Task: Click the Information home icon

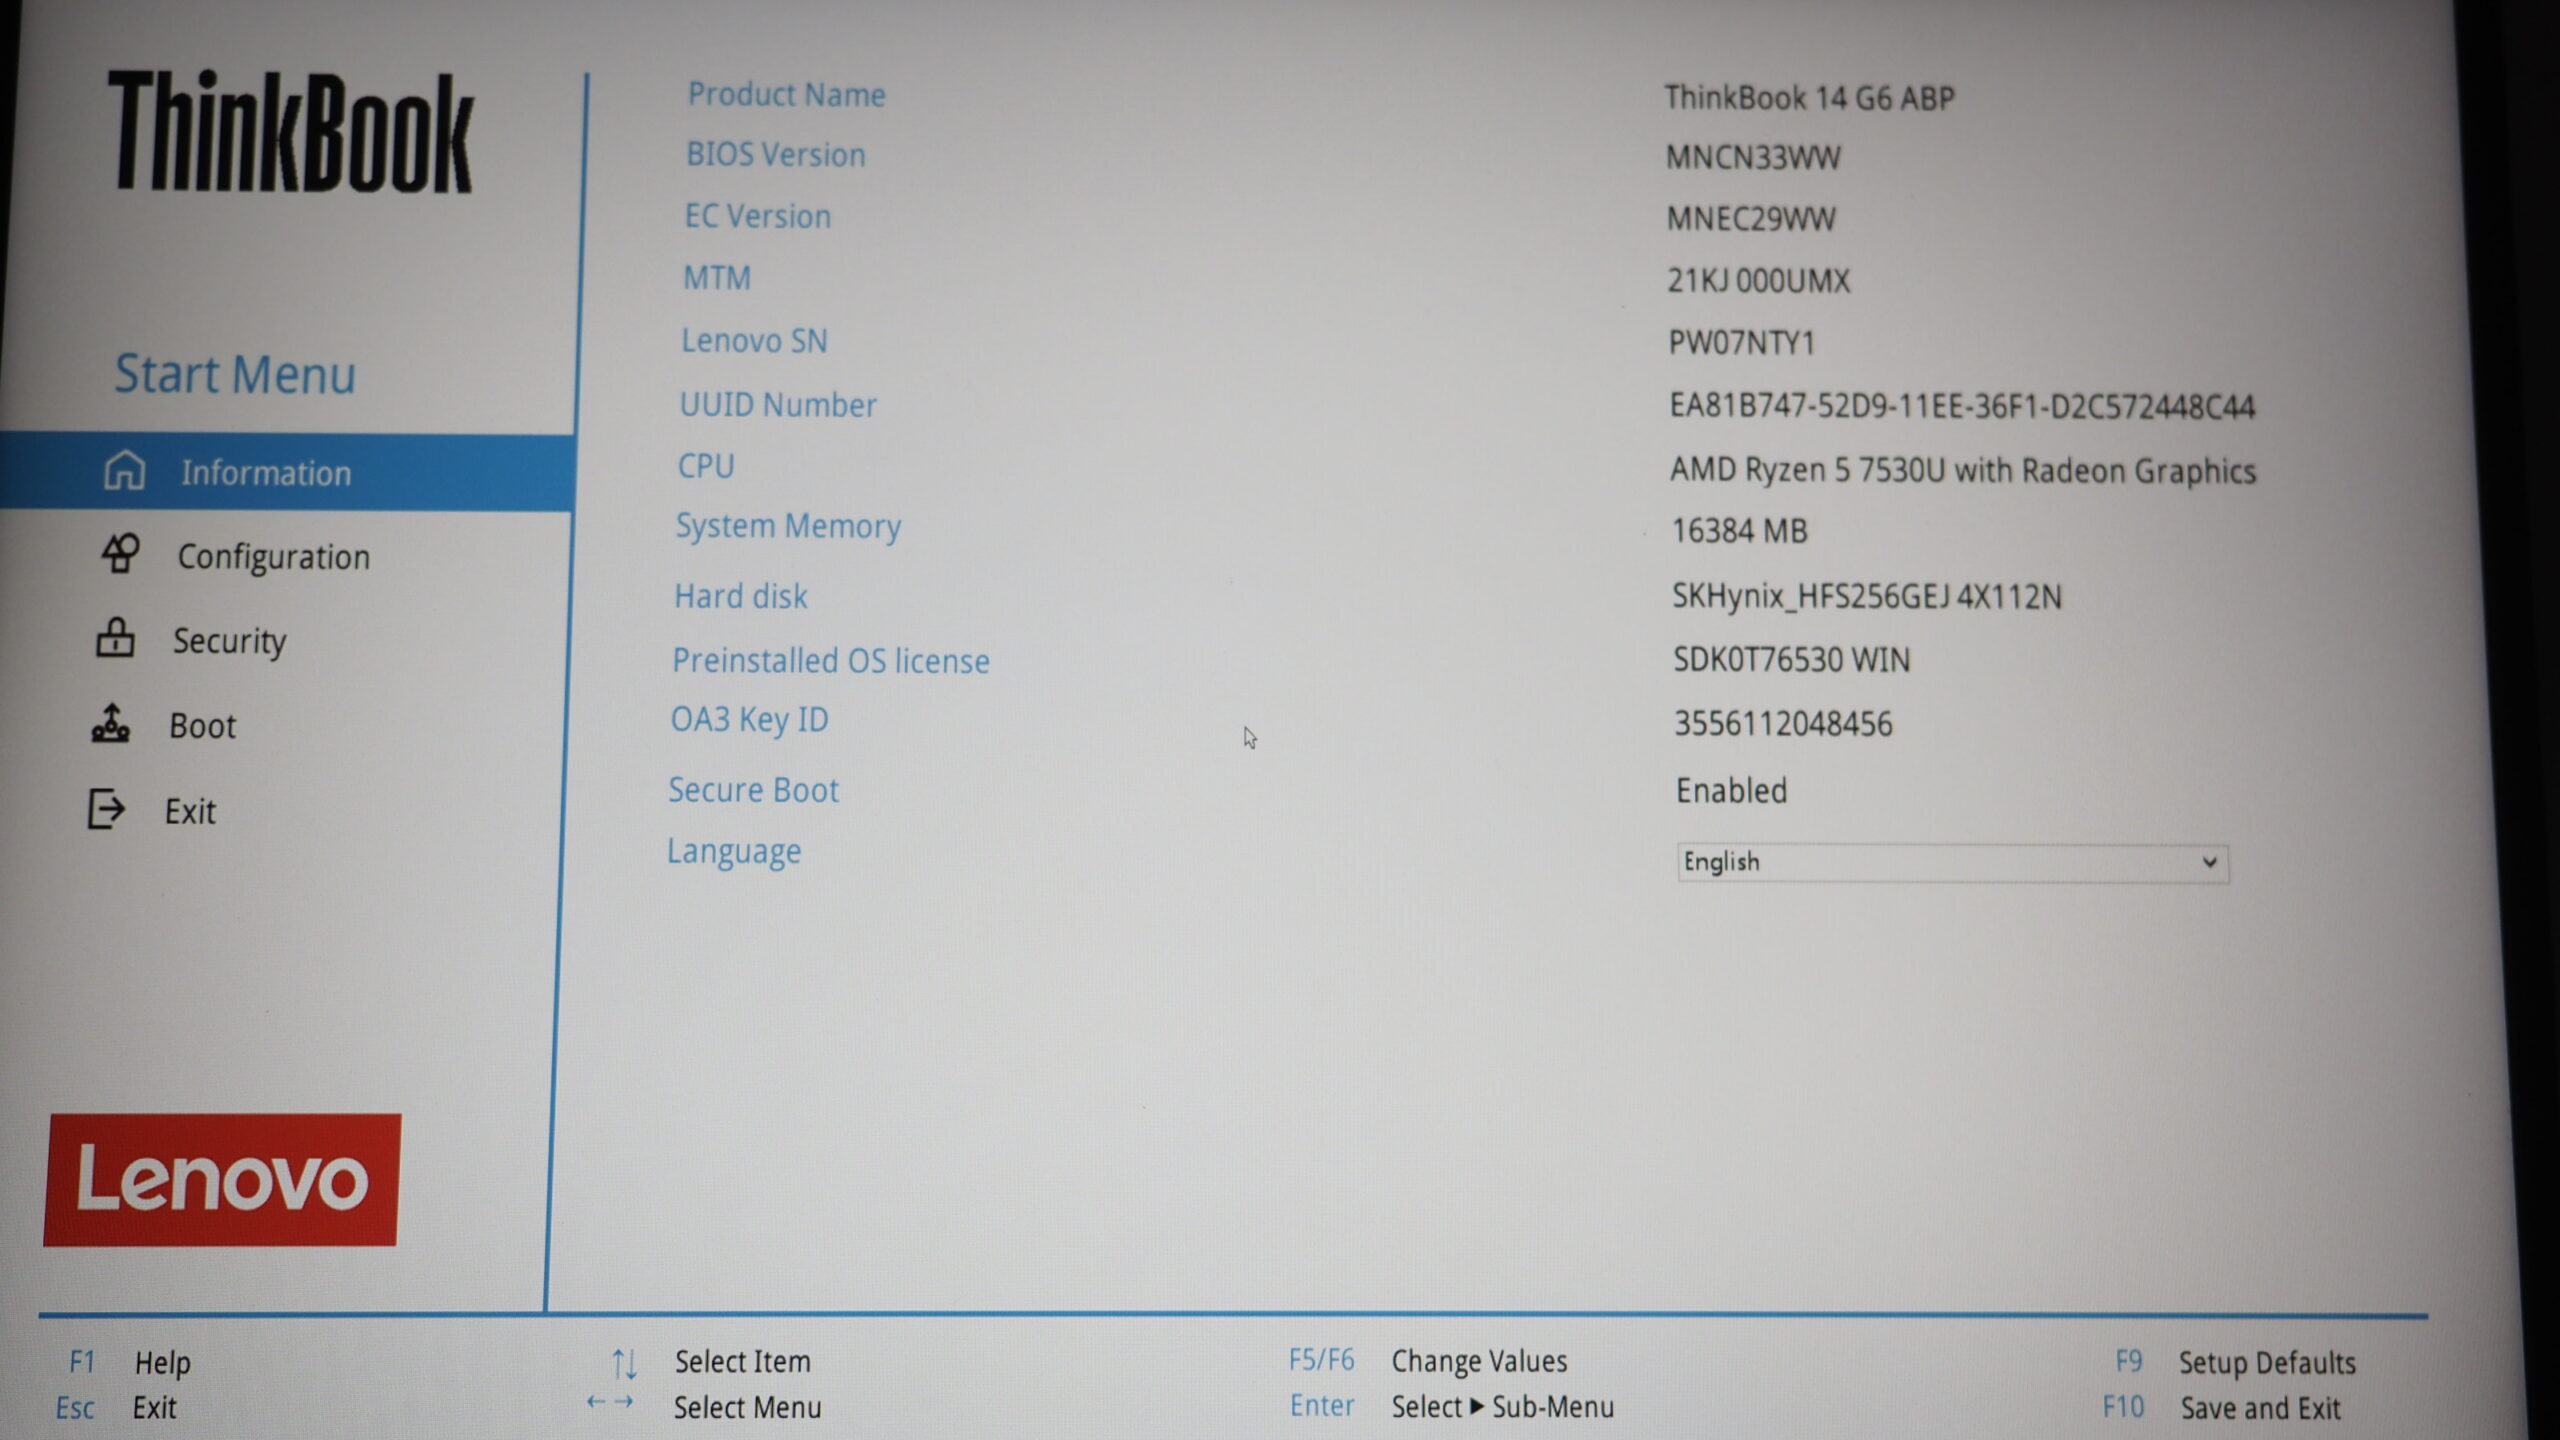Action: click(x=125, y=470)
